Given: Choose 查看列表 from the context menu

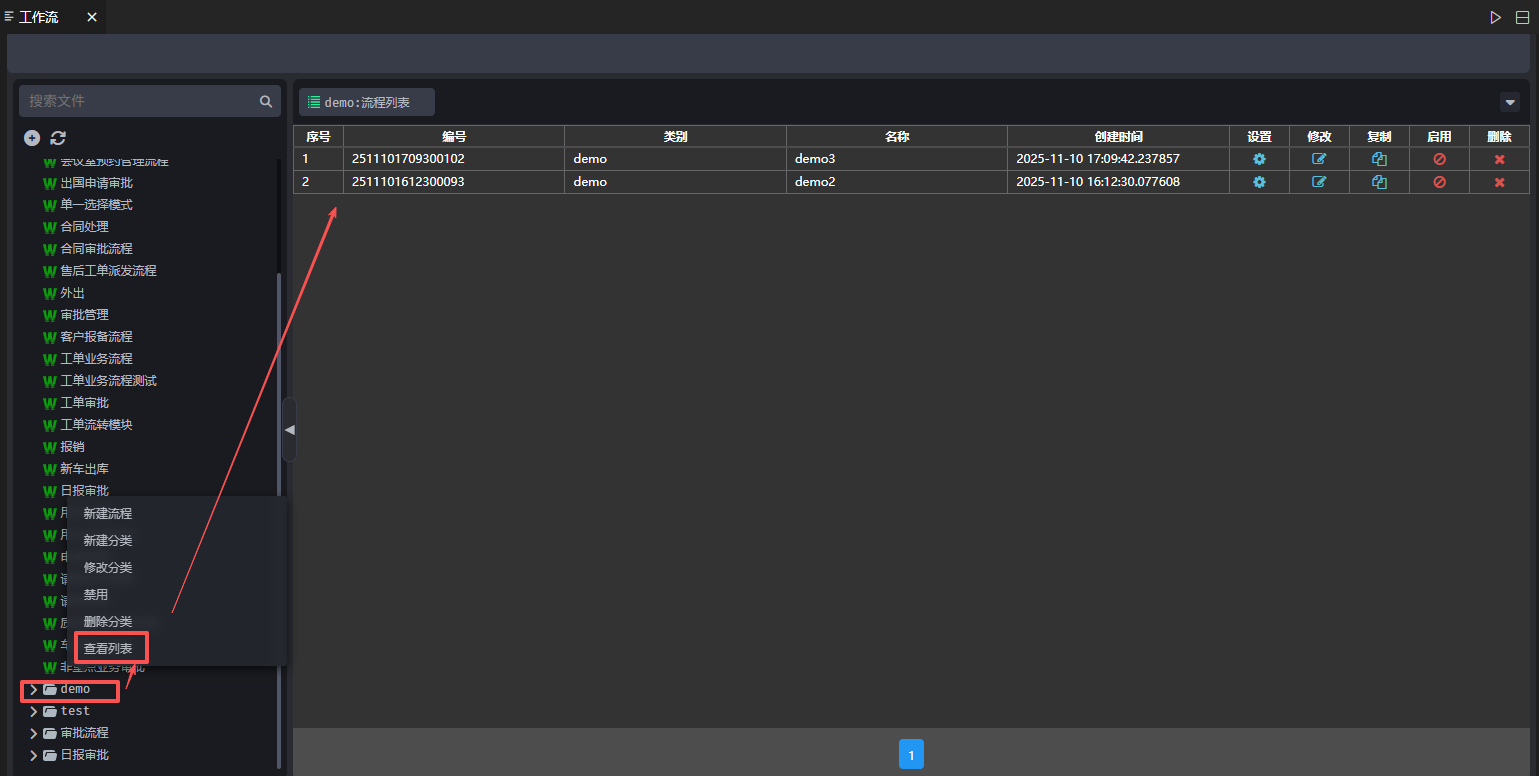Looking at the screenshot, I should pyautogui.click(x=108, y=649).
